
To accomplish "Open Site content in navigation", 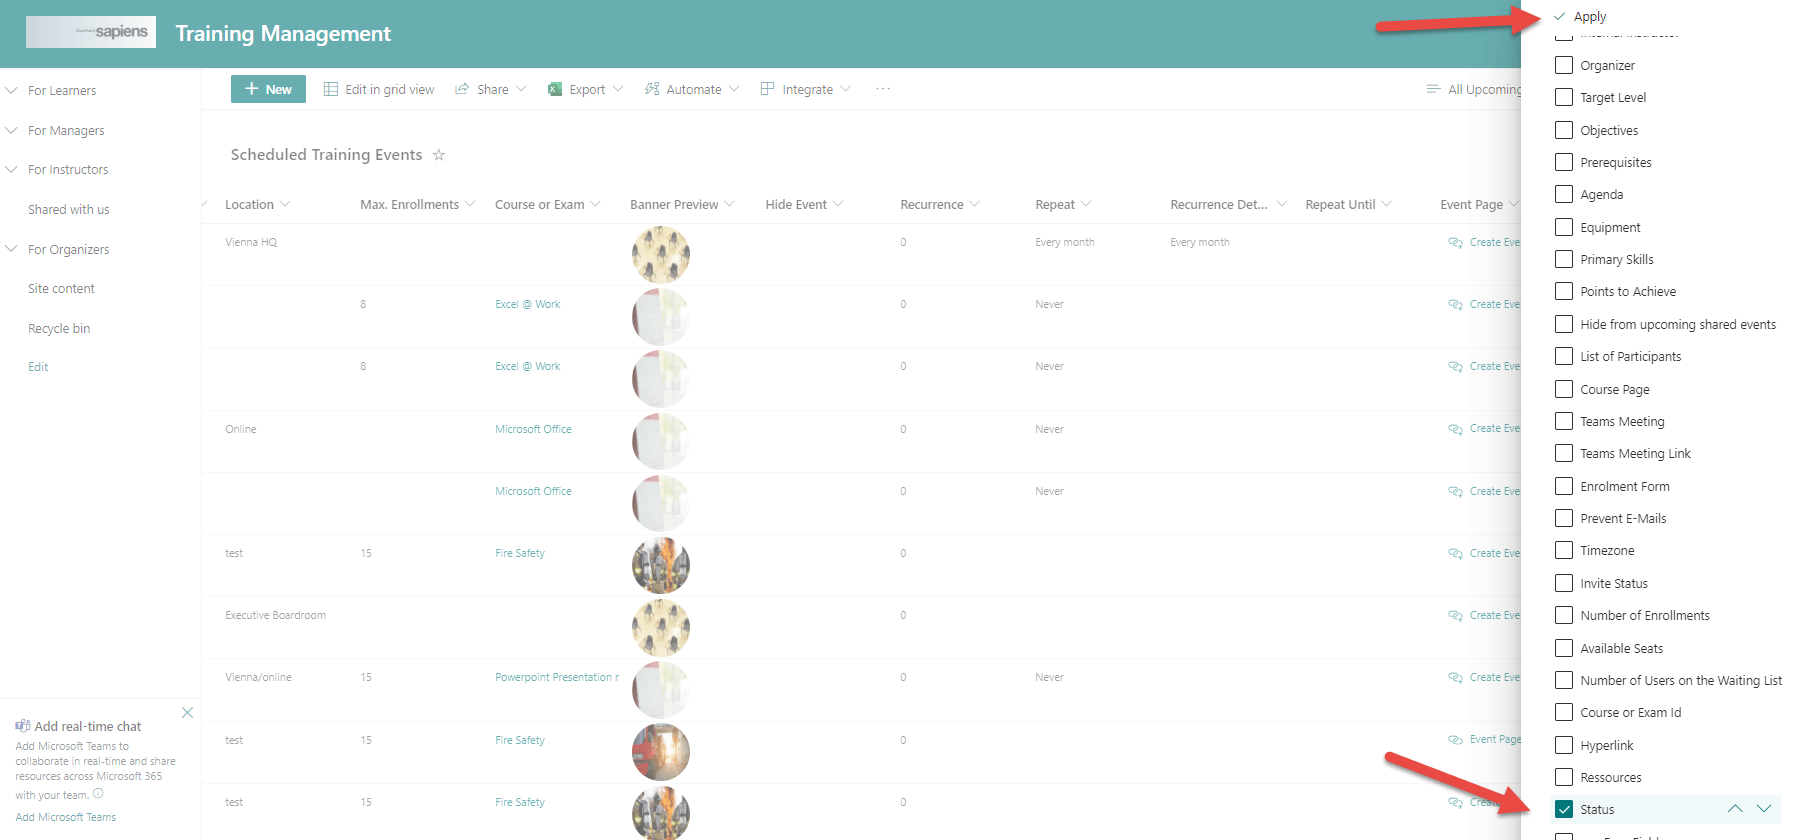I will pos(61,288).
